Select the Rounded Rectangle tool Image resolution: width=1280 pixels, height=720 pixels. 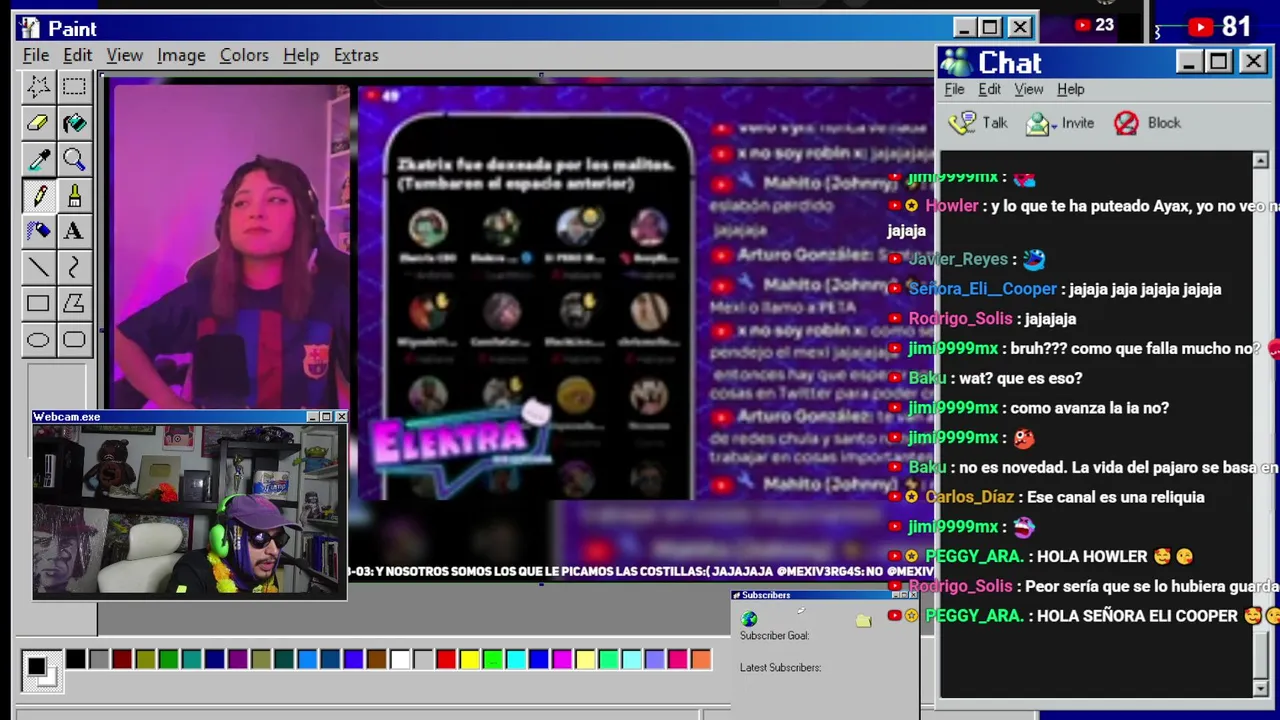point(74,340)
